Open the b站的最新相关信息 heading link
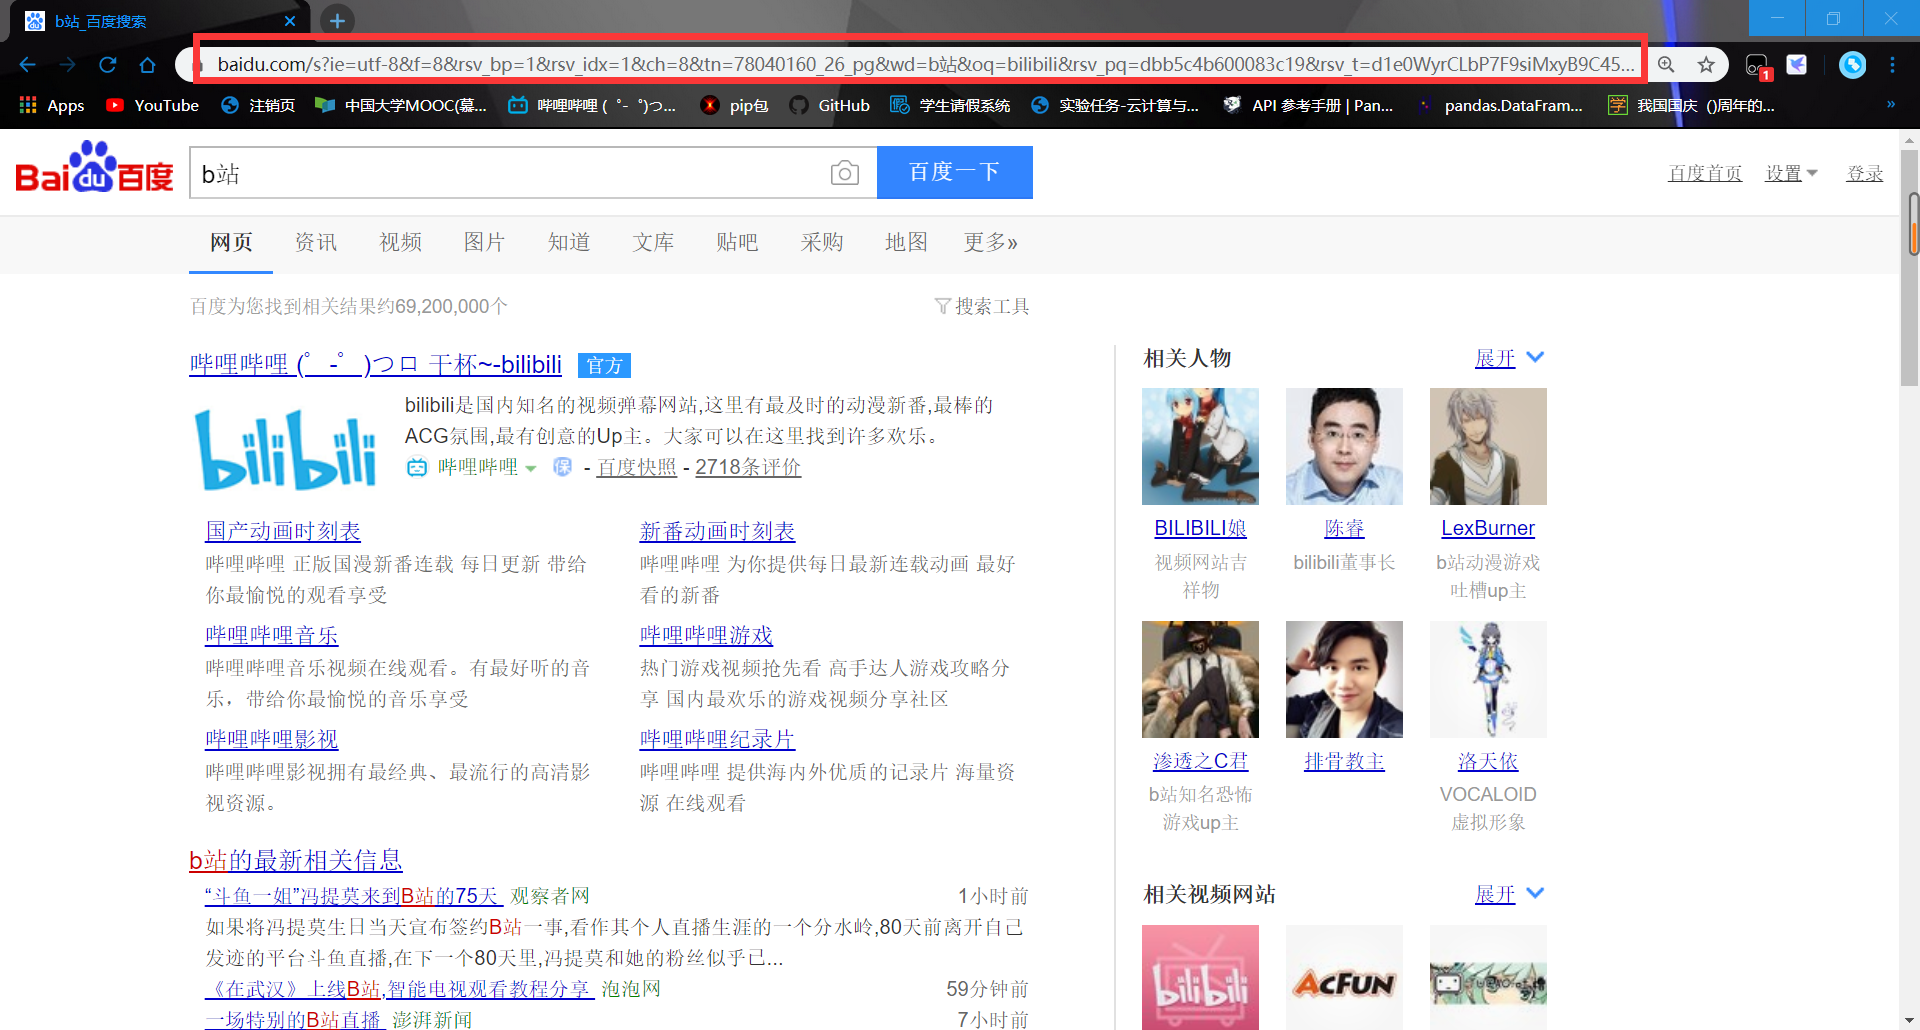 296,860
